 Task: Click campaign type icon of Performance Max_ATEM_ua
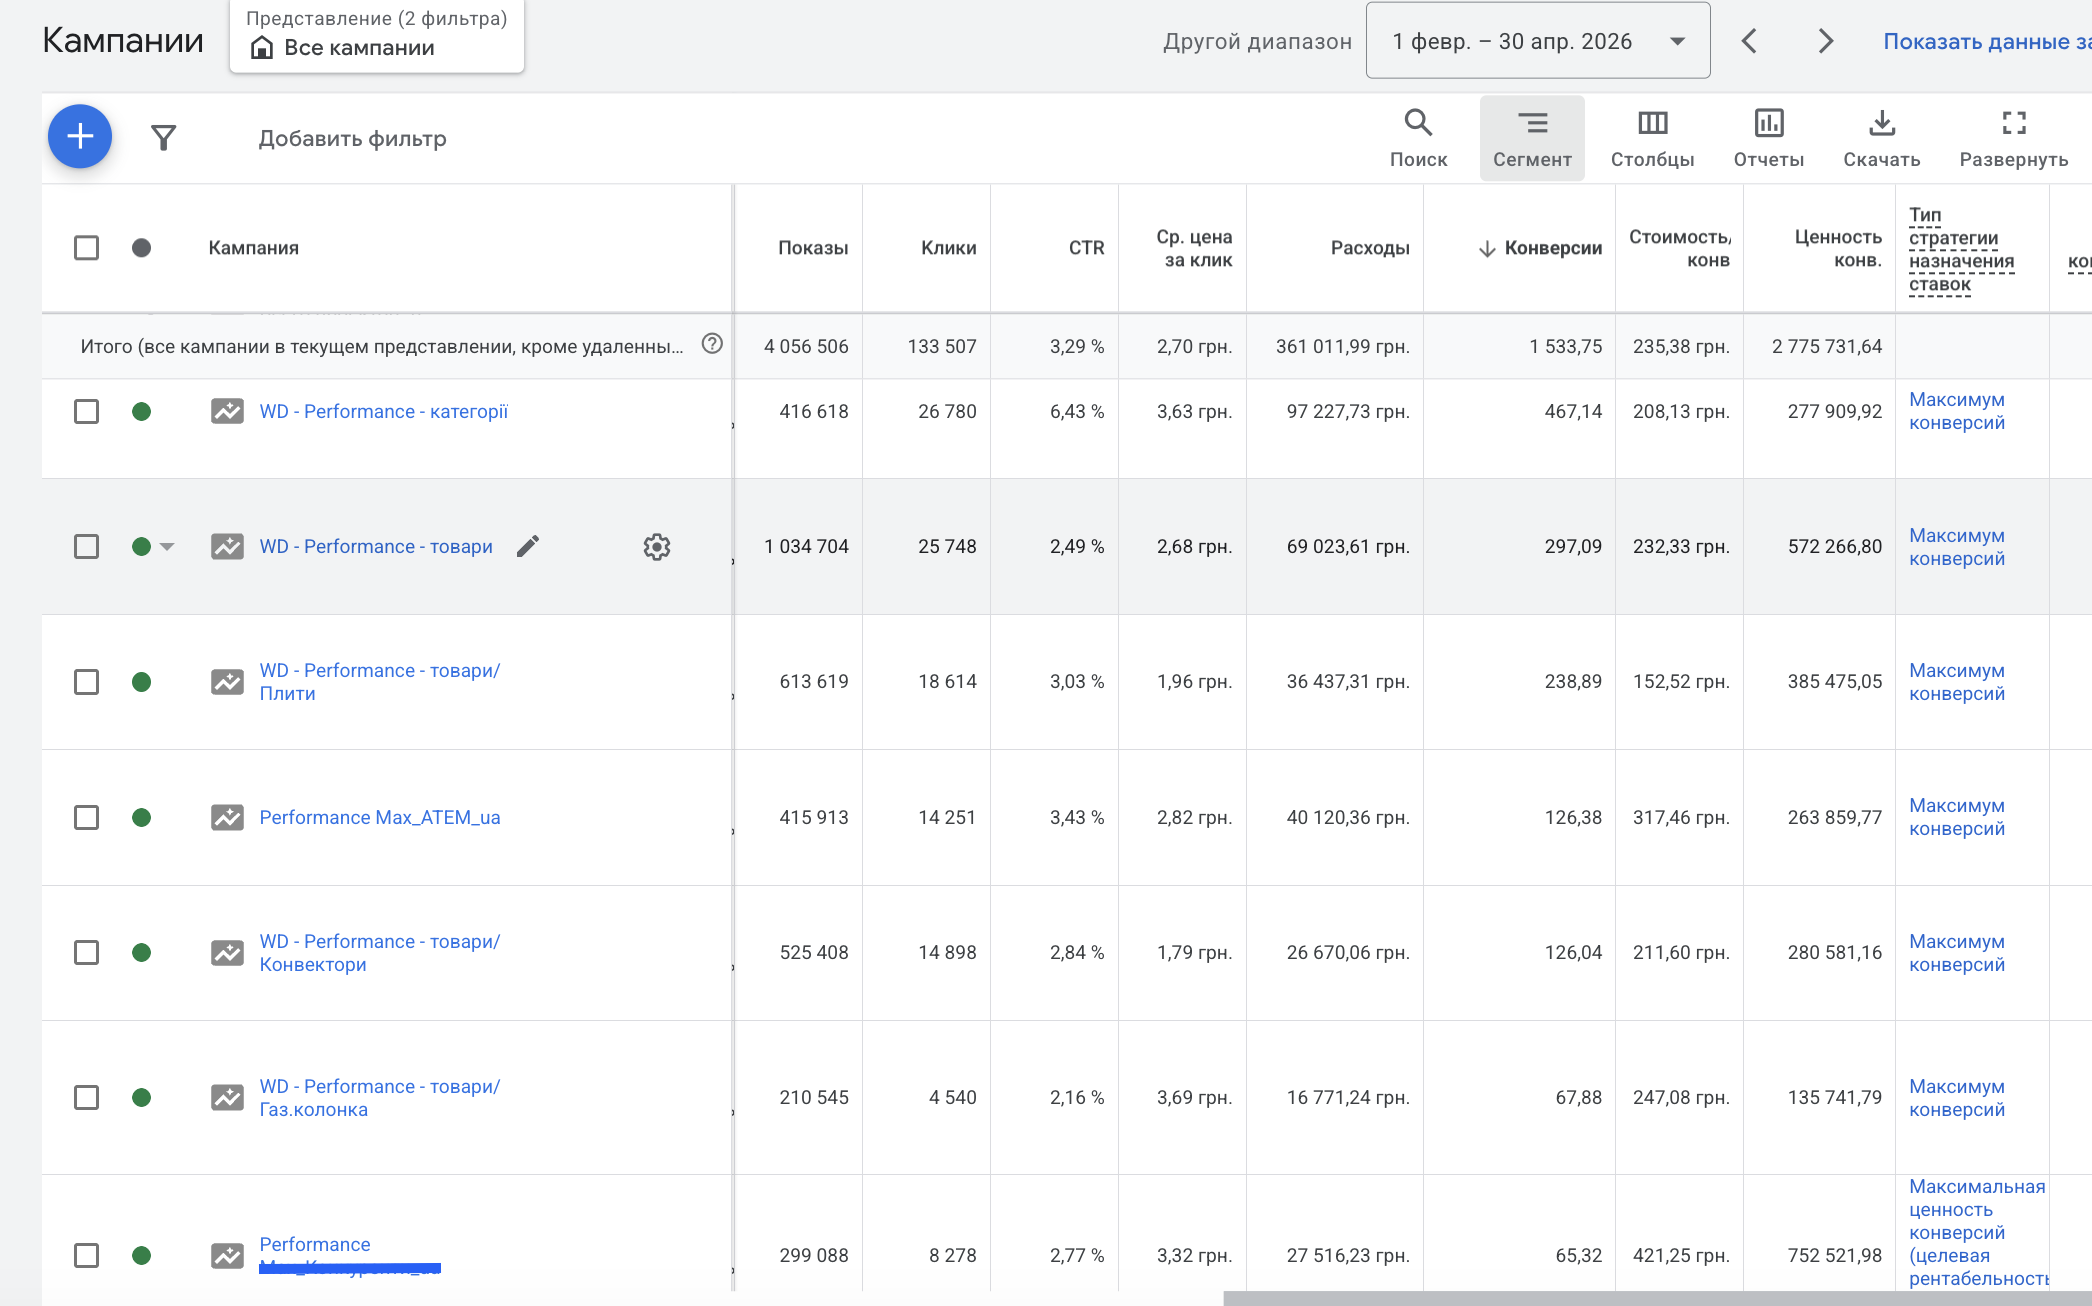point(227,817)
